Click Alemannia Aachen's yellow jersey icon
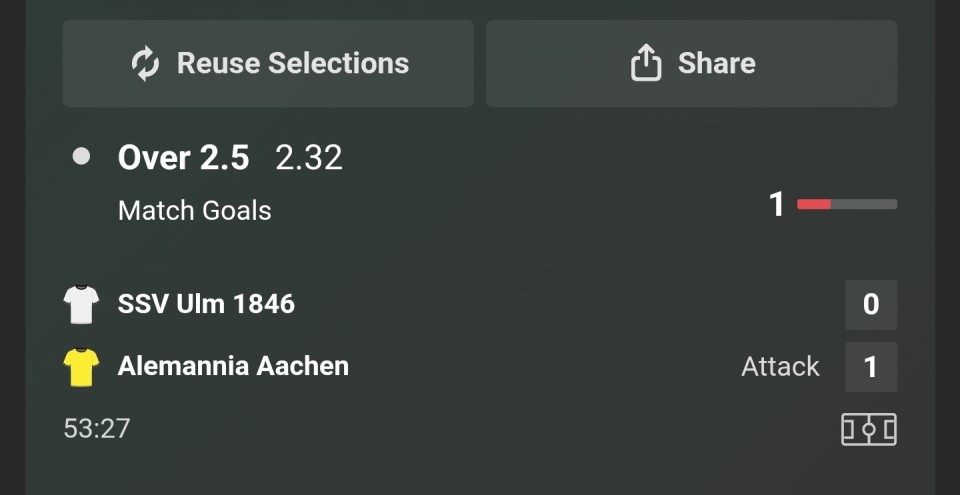960x495 pixels. pos(82,367)
